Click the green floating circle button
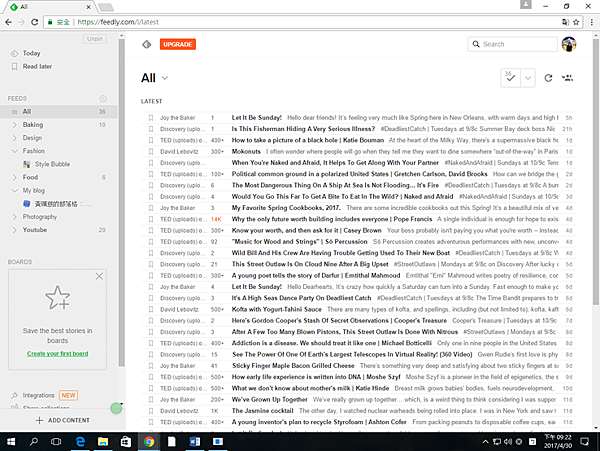 (116, 409)
